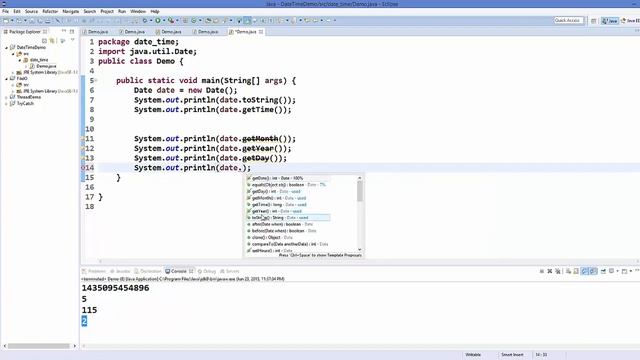640x360 pixels.
Task: Close the active *Demo.java editor tab
Action: click(x=261, y=31)
